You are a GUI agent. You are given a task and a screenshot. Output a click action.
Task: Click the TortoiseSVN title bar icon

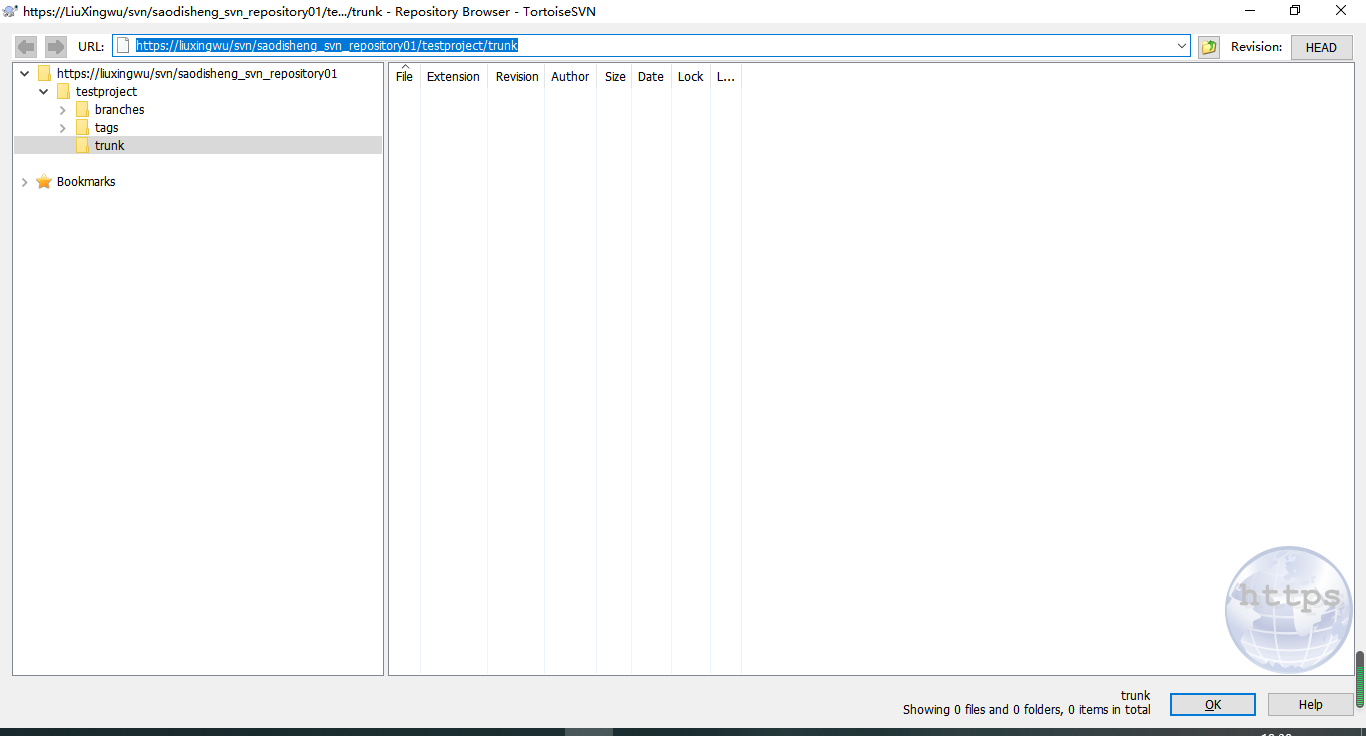point(10,11)
